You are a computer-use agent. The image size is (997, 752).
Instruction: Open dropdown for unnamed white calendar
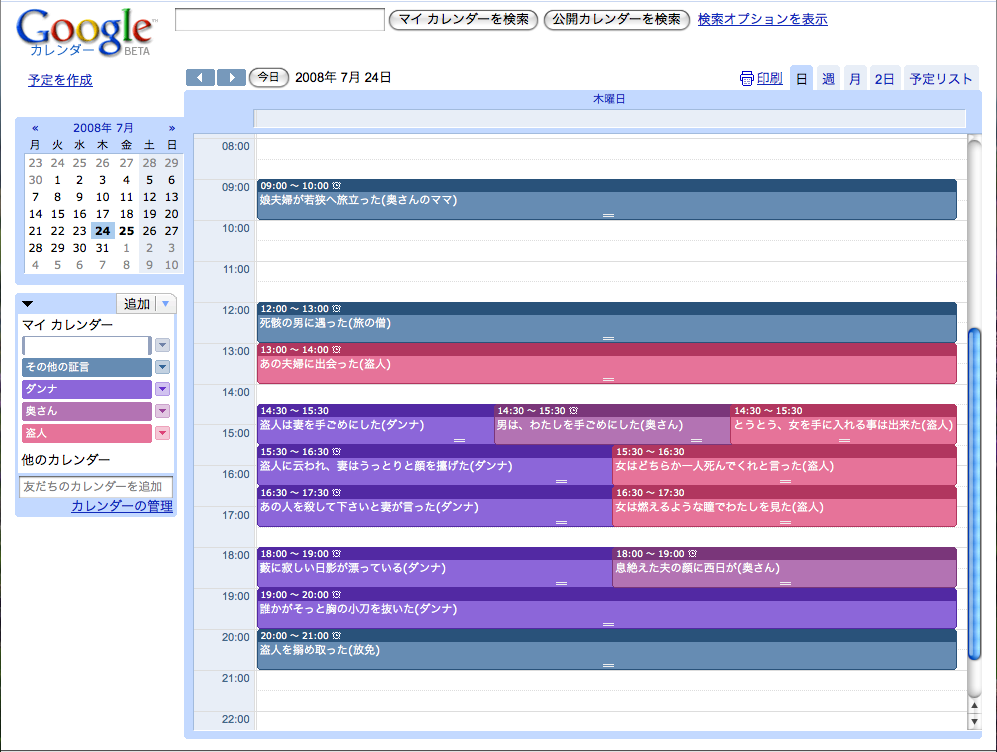point(163,345)
